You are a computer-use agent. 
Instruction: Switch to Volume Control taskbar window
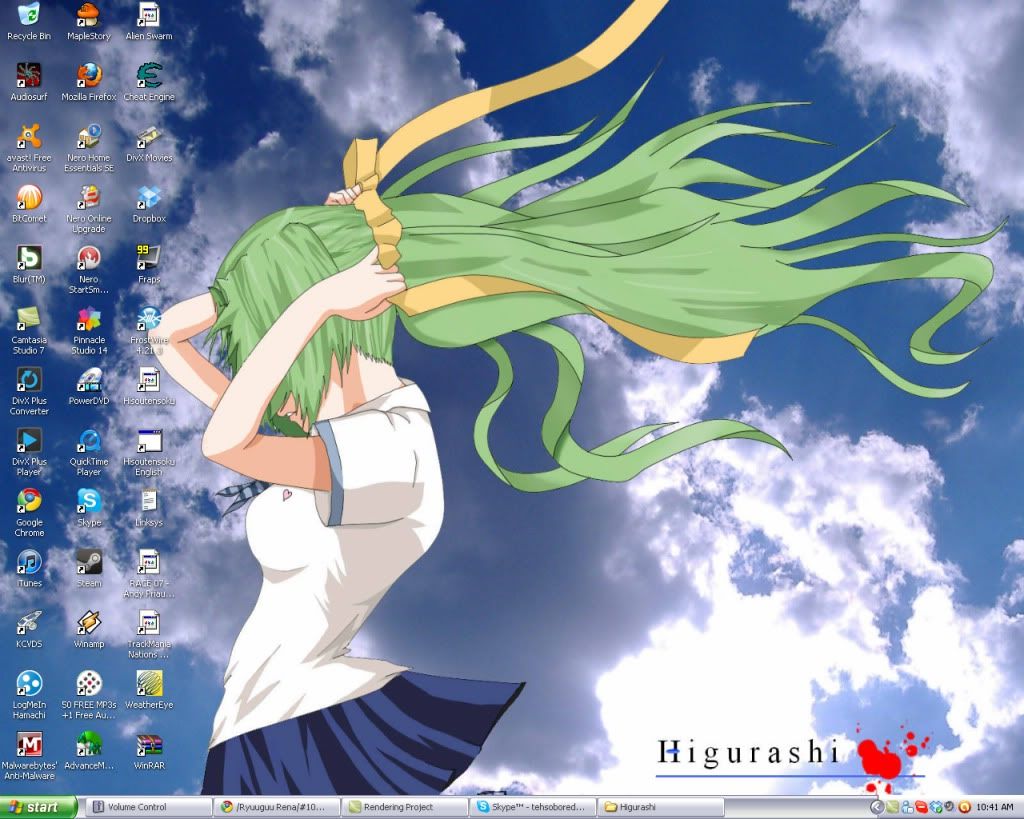[149, 807]
